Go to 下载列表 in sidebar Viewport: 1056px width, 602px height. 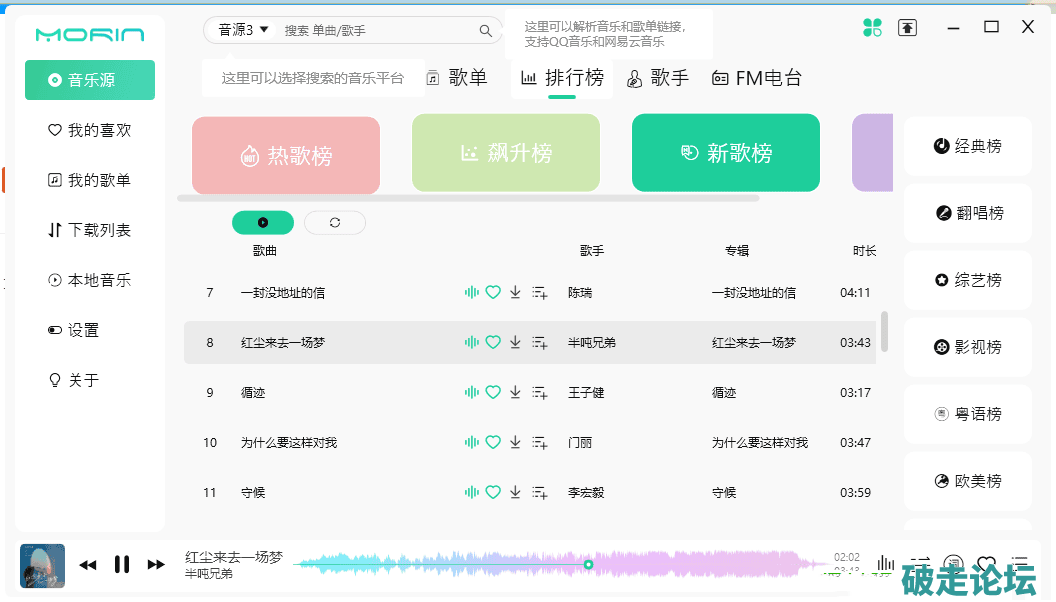[89, 230]
